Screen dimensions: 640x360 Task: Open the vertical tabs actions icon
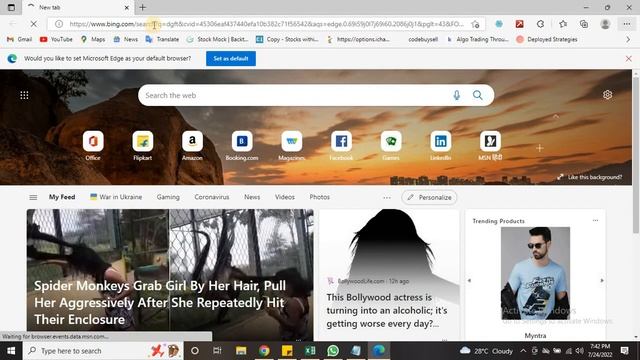[11, 7]
